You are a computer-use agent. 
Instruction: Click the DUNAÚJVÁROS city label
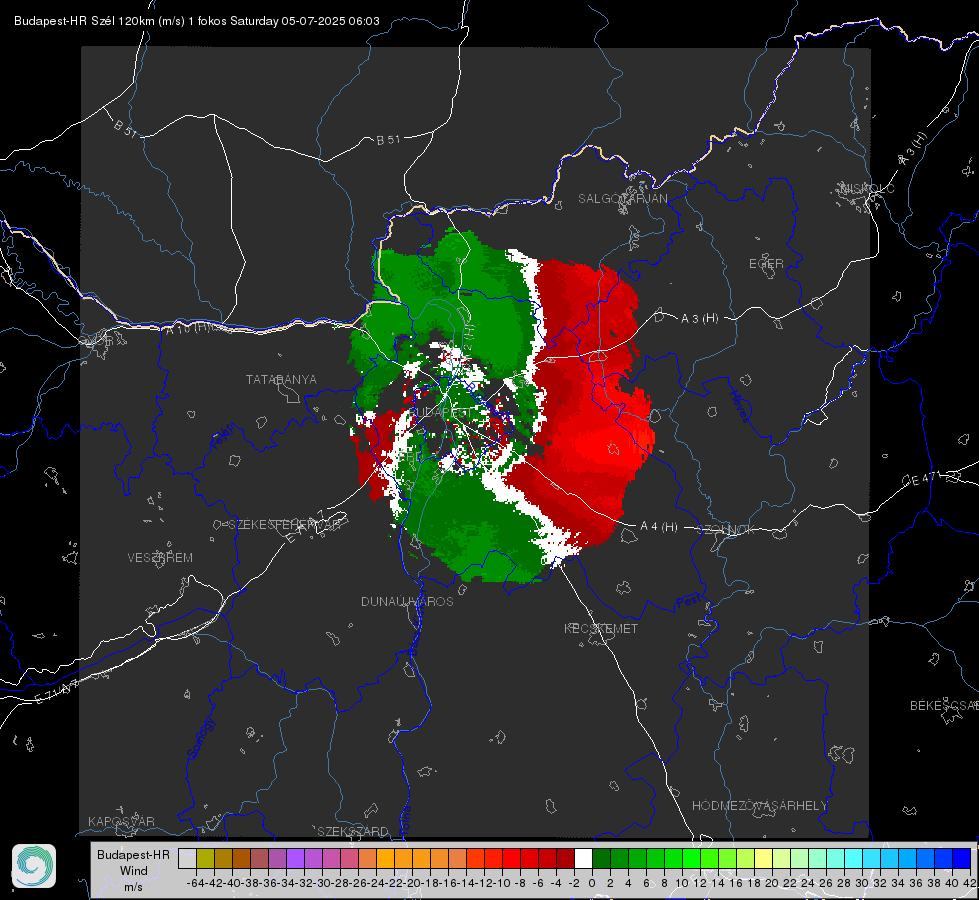point(407,601)
